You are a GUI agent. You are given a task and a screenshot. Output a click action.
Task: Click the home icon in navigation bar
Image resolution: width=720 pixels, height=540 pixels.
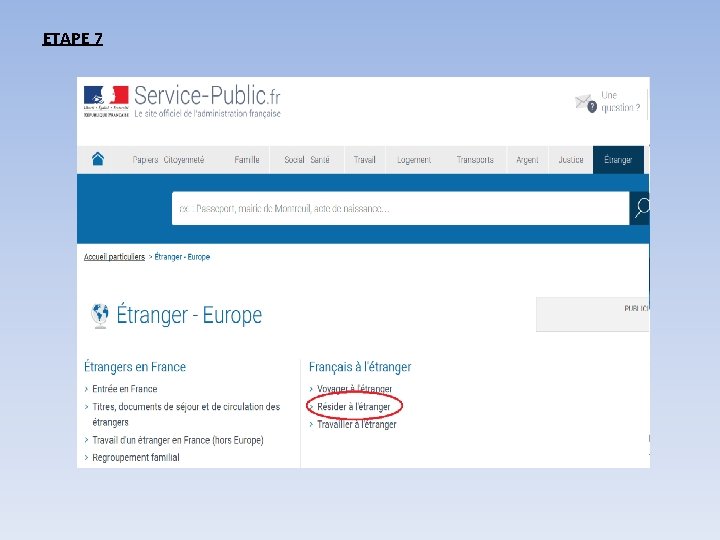tap(98, 159)
